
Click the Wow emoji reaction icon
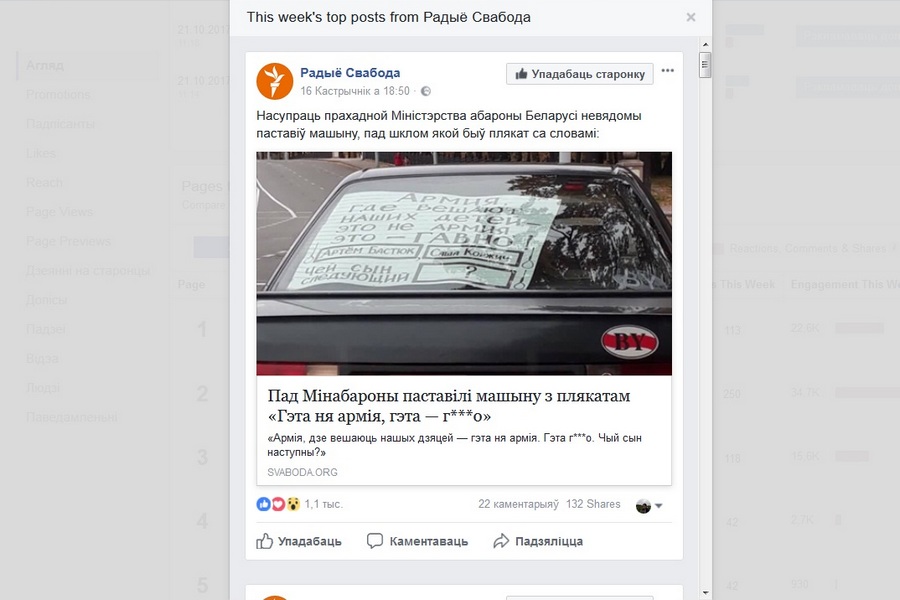click(293, 504)
